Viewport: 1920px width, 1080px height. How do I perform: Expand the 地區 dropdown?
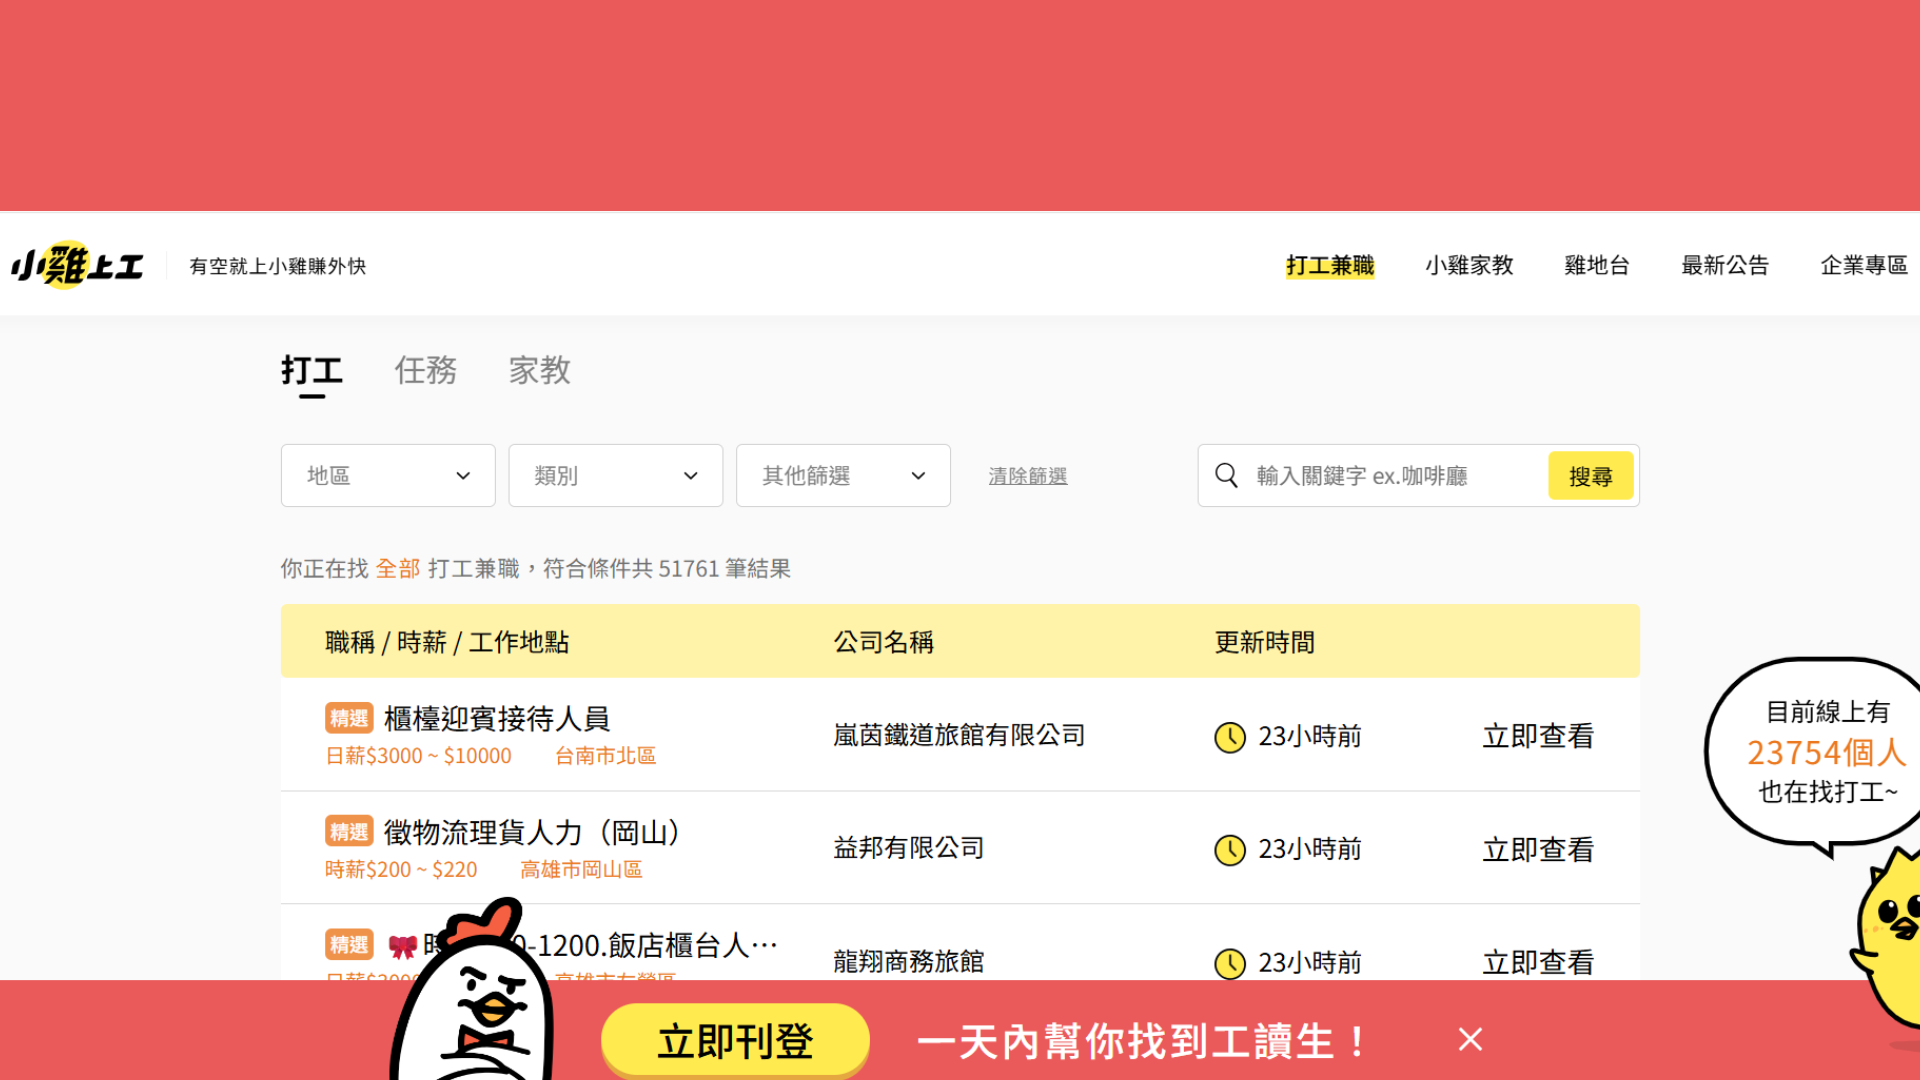(x=388, y=476)
